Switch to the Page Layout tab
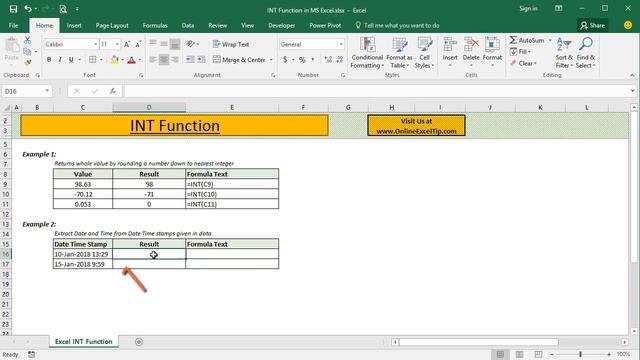Screen dimensions: 640x360 pyautogui.click(x=112, y=25)
